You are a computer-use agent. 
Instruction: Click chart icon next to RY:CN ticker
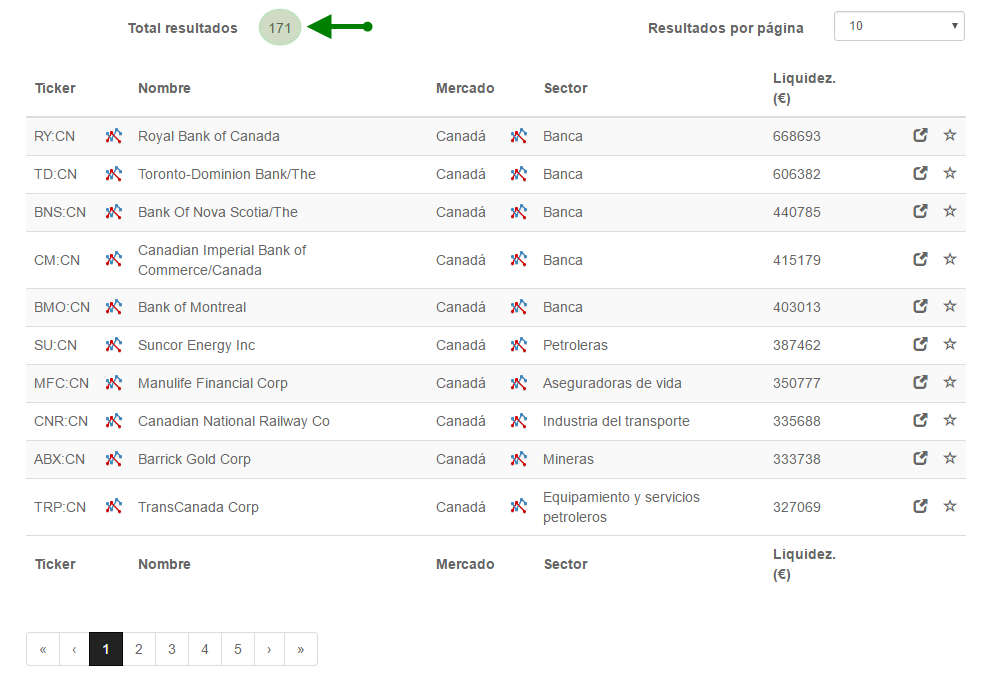(113, 136)
